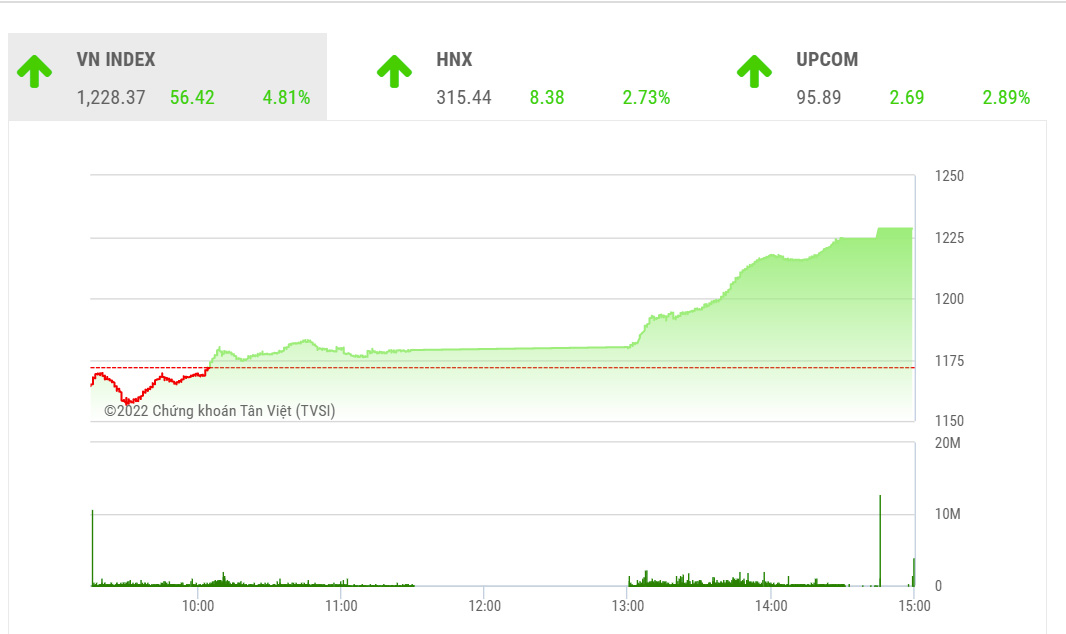Click the 15:00 time axis label
1066x634 pixels.
[914, 605]
